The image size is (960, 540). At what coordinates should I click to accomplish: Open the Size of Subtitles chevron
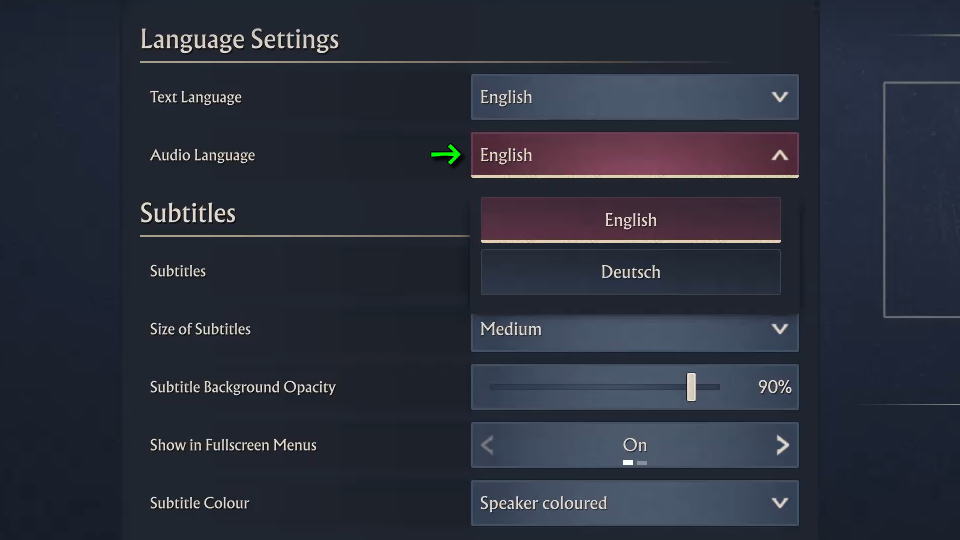pyautogui.click(x=779, y=329)
